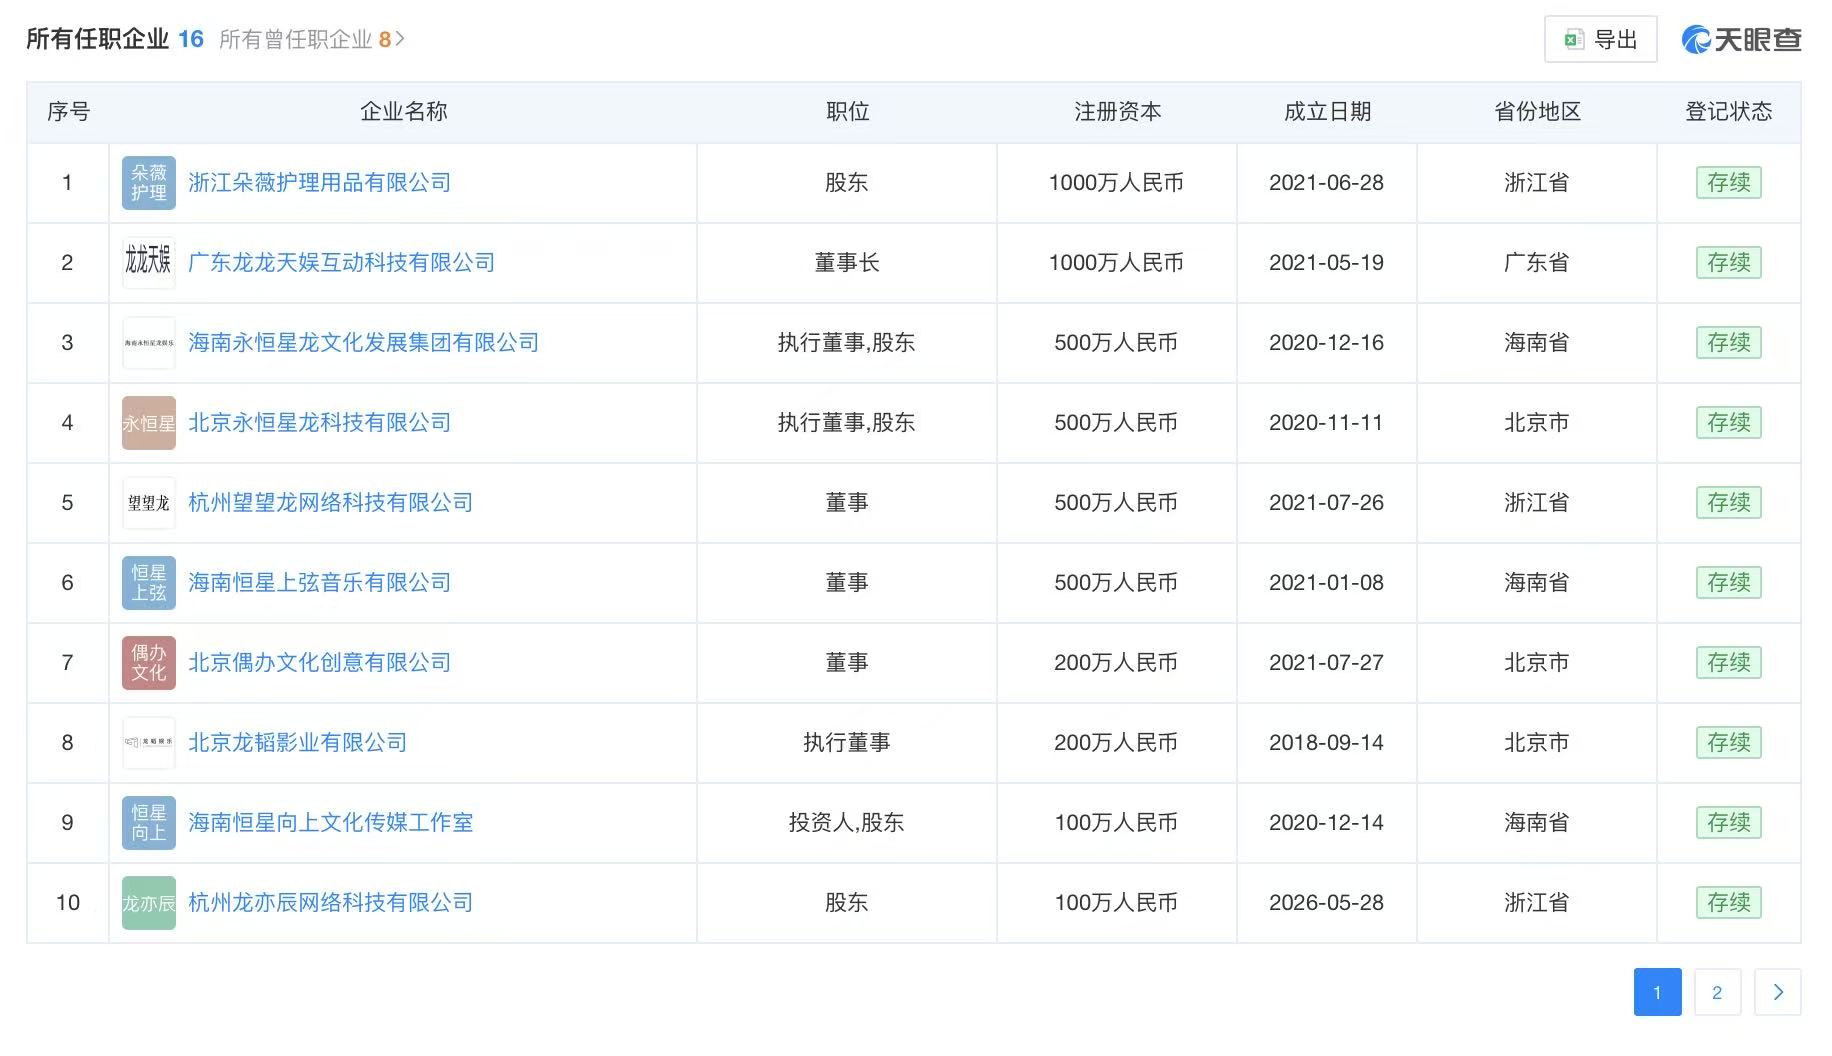
Task: Open 杭州龙亦辰网络科技有限公司 link
Action: (x=330, y=903)
